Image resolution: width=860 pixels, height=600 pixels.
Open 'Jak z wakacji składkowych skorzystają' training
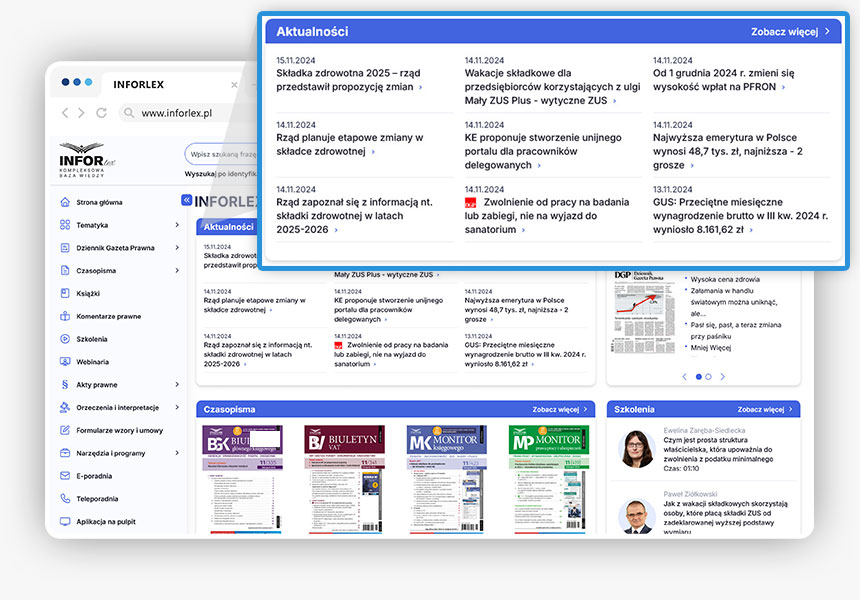pyautogui.click(x=726, y=517)
